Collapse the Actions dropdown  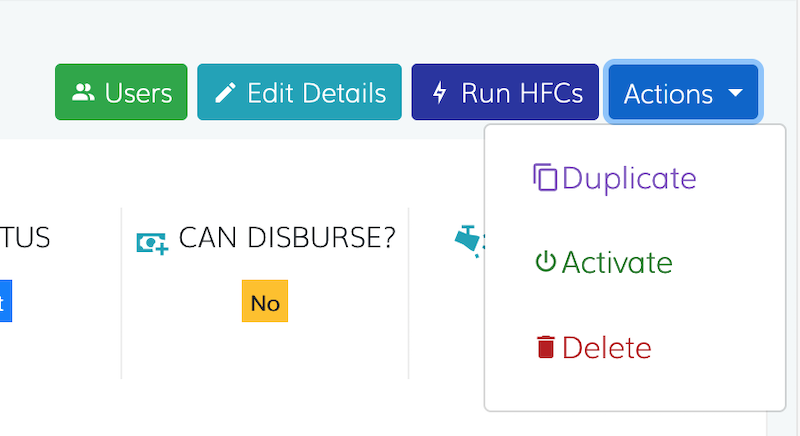click(x=683, y=92)
